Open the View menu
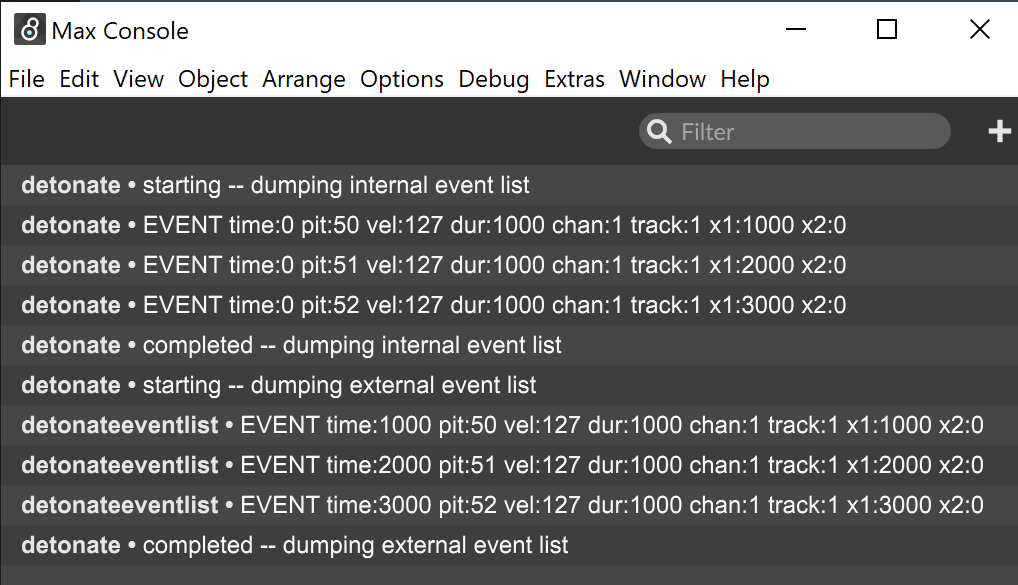The image size is (1018, 585). click(x=138, y=79)
